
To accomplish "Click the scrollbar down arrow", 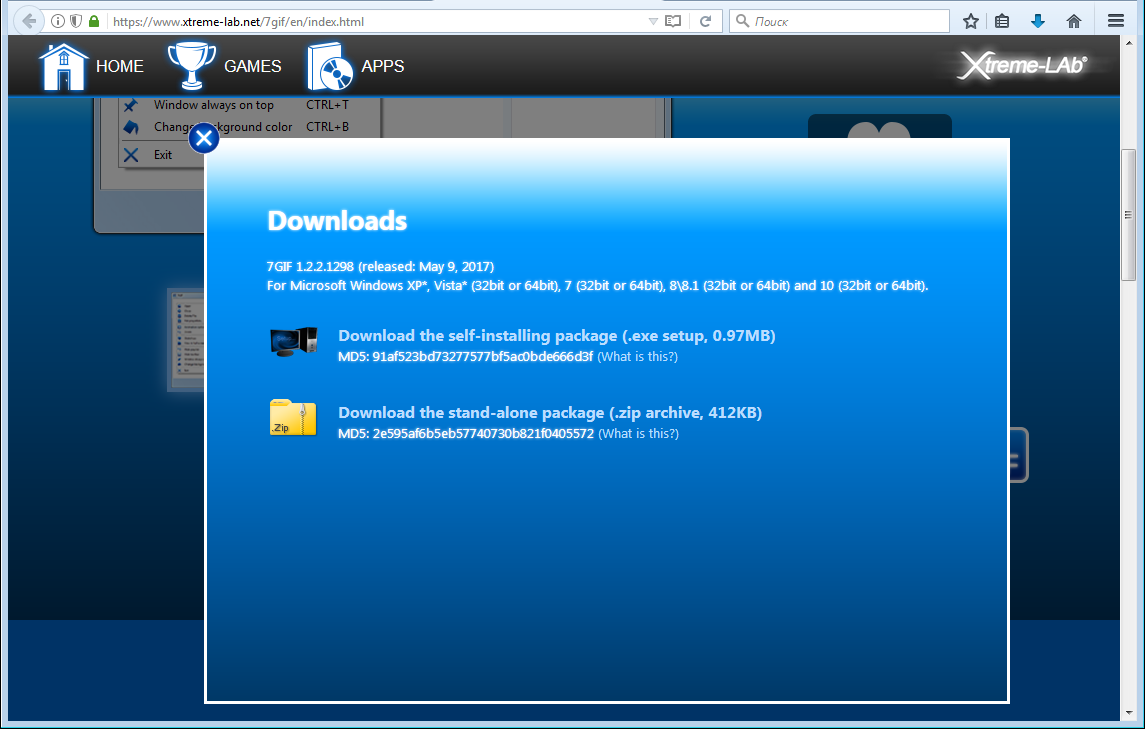I will click(x=1129, y=713).
